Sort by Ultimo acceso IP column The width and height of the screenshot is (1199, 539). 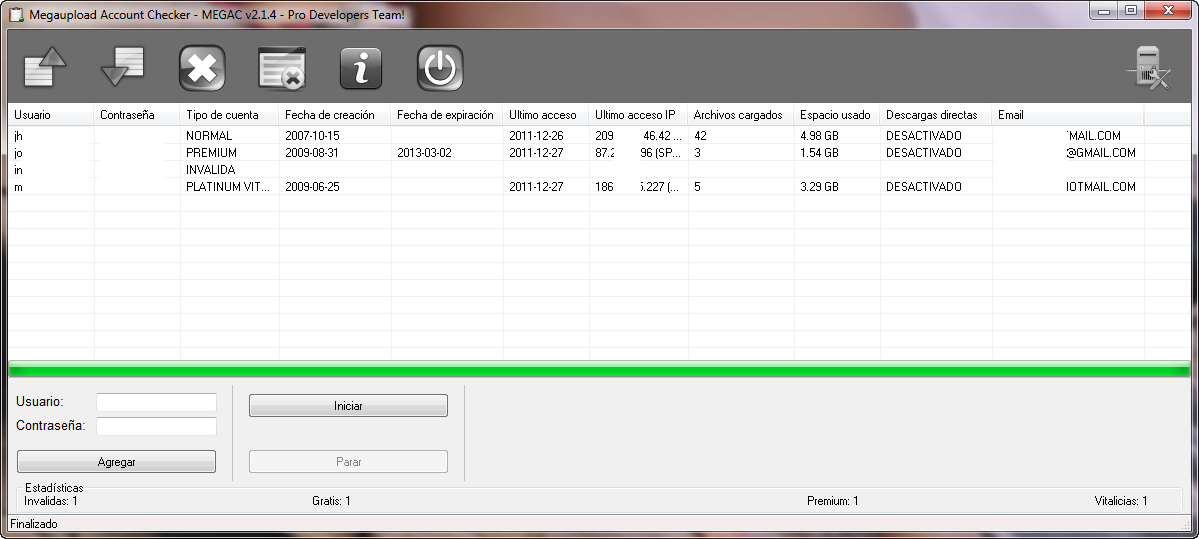(638, 115)
